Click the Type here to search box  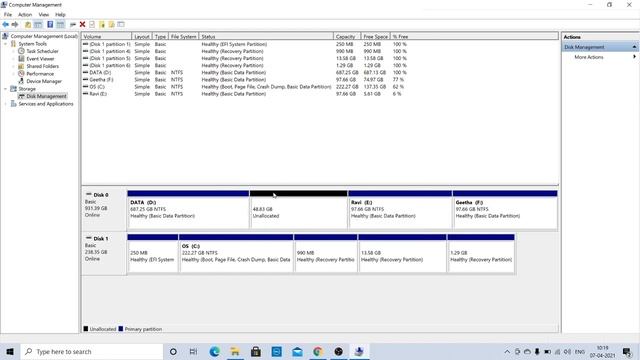pyautogui.click(x=92, y=351)
